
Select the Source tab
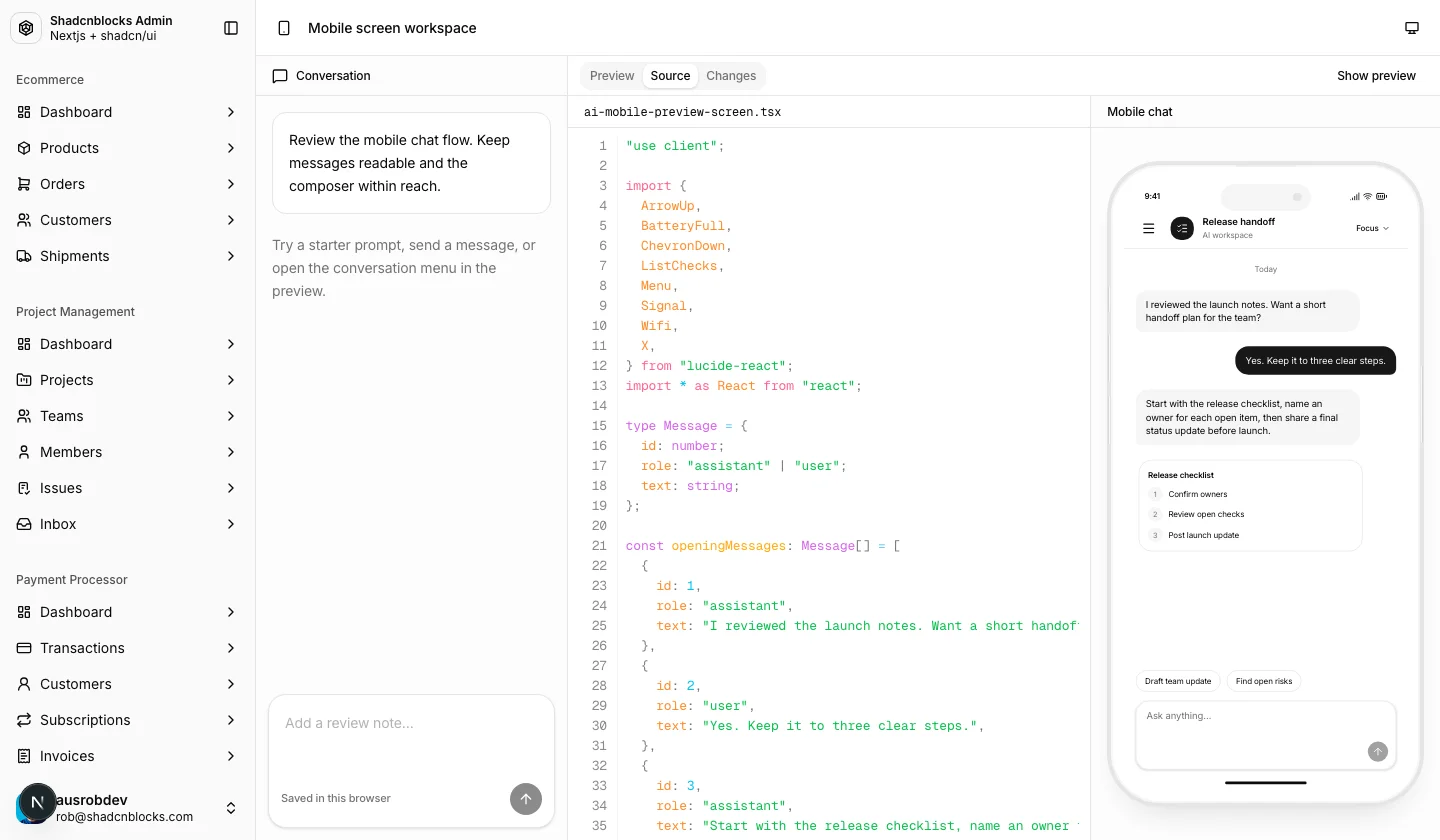(670, 76)
